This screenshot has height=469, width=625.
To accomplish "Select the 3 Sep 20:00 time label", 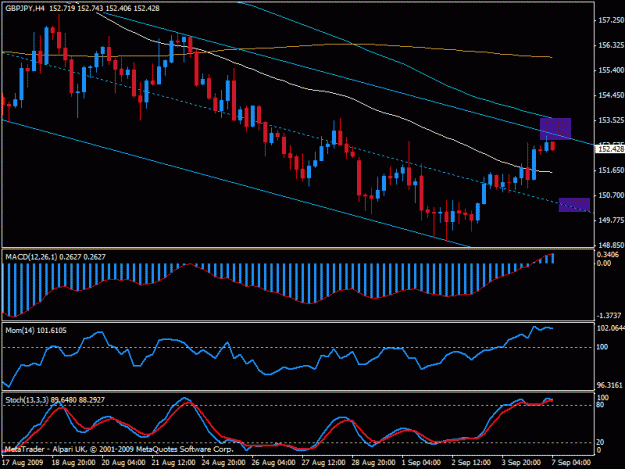I will [x=521, y=463].
